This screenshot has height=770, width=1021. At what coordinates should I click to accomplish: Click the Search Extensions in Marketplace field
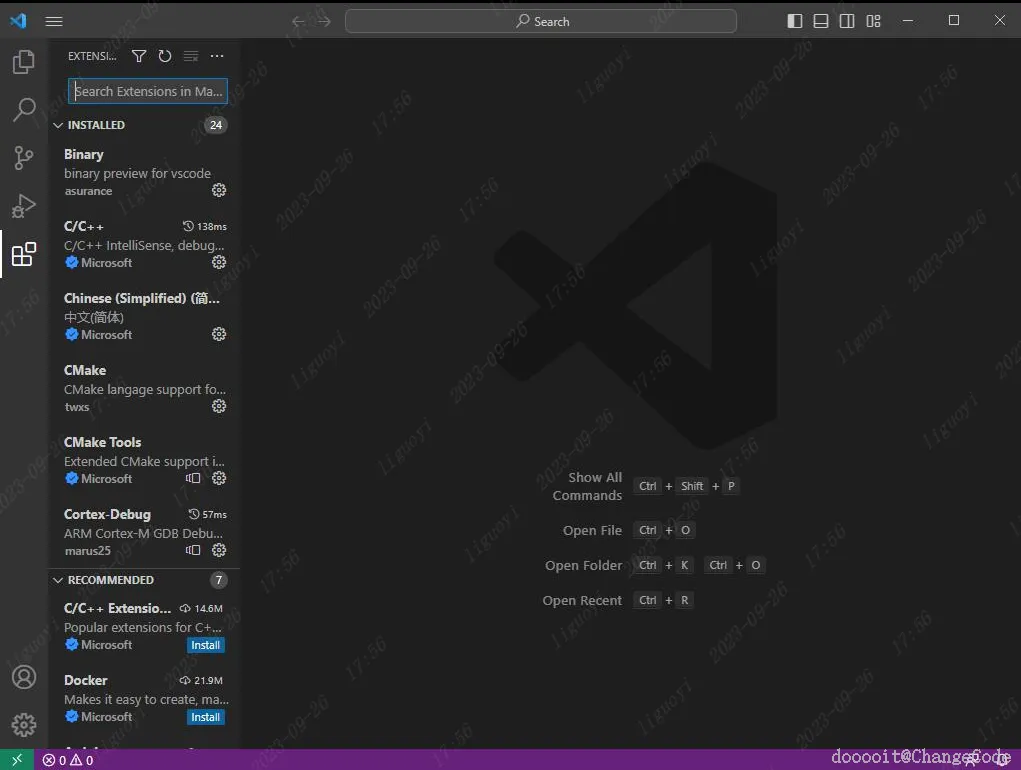148,91
